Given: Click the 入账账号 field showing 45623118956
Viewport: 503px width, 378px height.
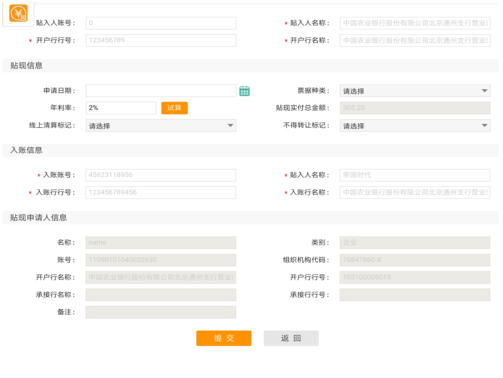Looking at the screenshot, I should click(161, 175).
